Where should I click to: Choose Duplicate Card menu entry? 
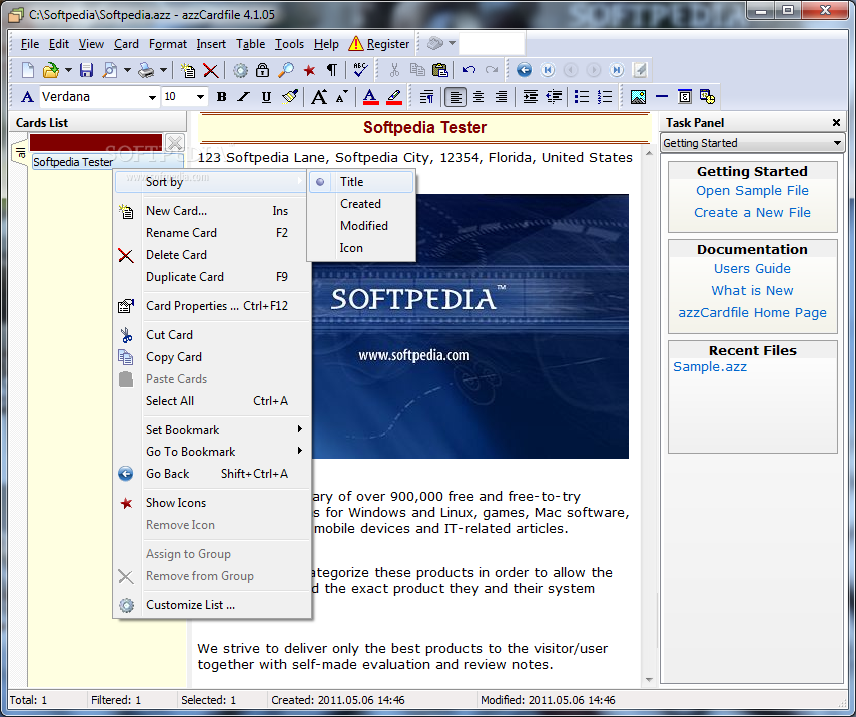click(212, 277)
